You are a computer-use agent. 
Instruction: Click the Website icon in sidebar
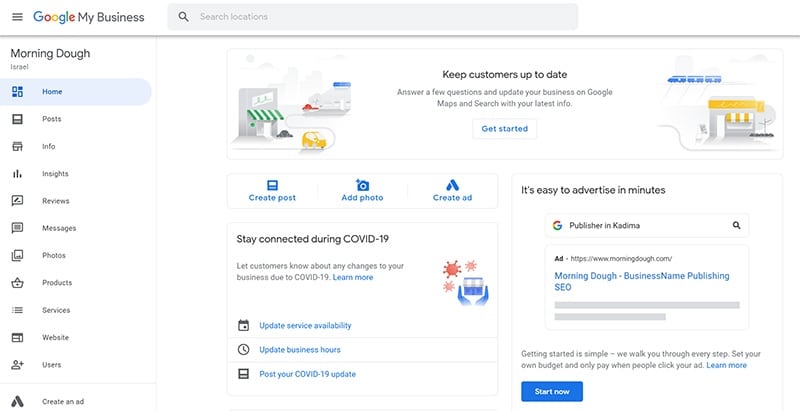[17, 338]
